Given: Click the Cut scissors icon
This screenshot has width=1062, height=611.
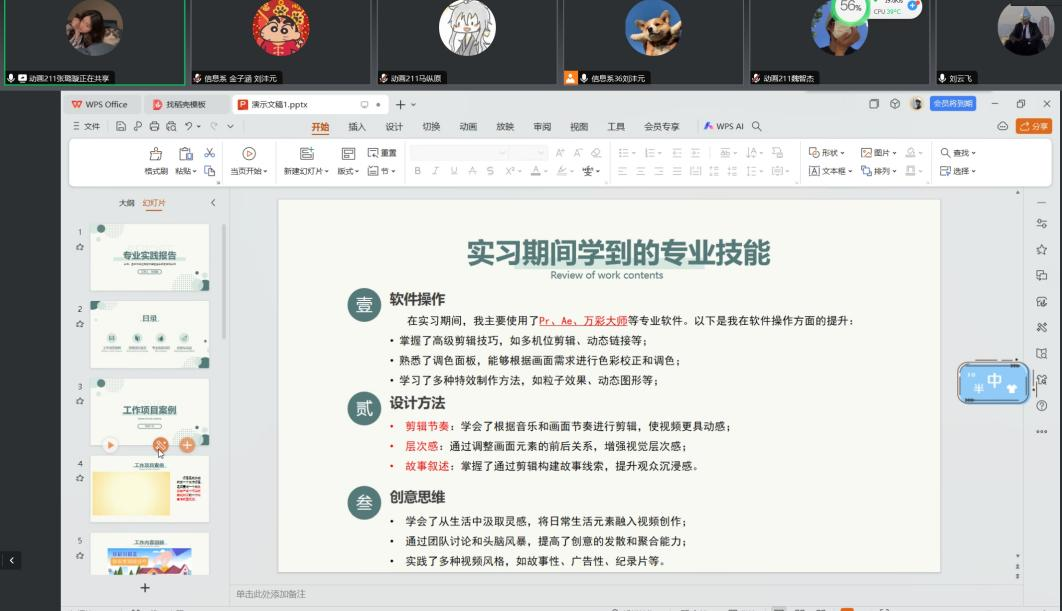Looking at the screenshot, I should (x=209, y=153).
